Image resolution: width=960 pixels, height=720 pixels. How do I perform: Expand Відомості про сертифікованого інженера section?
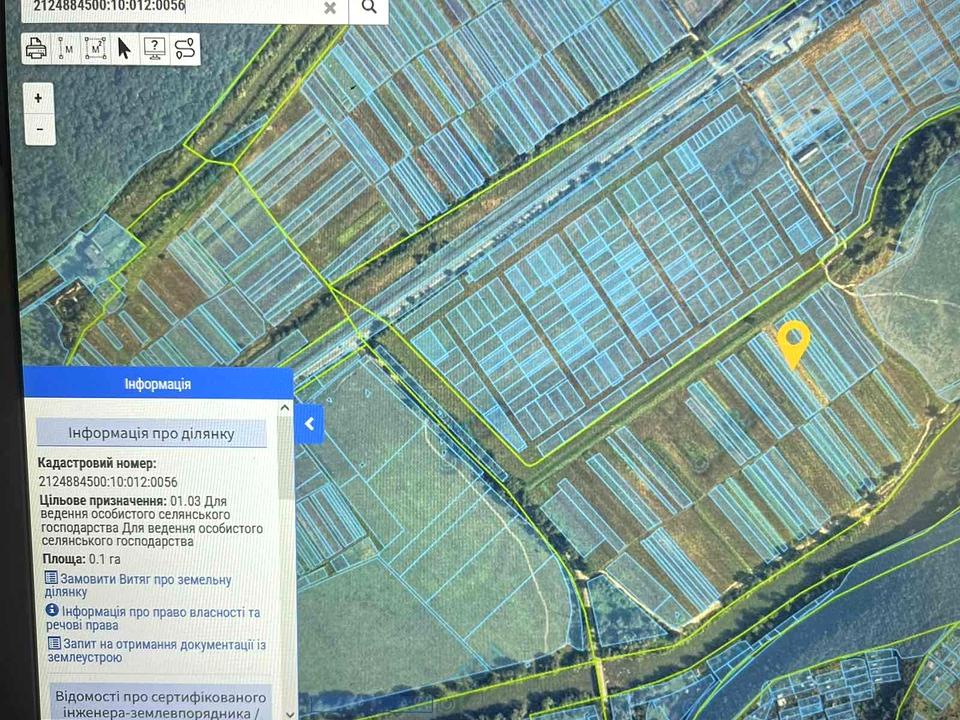[x=160, y=703]
